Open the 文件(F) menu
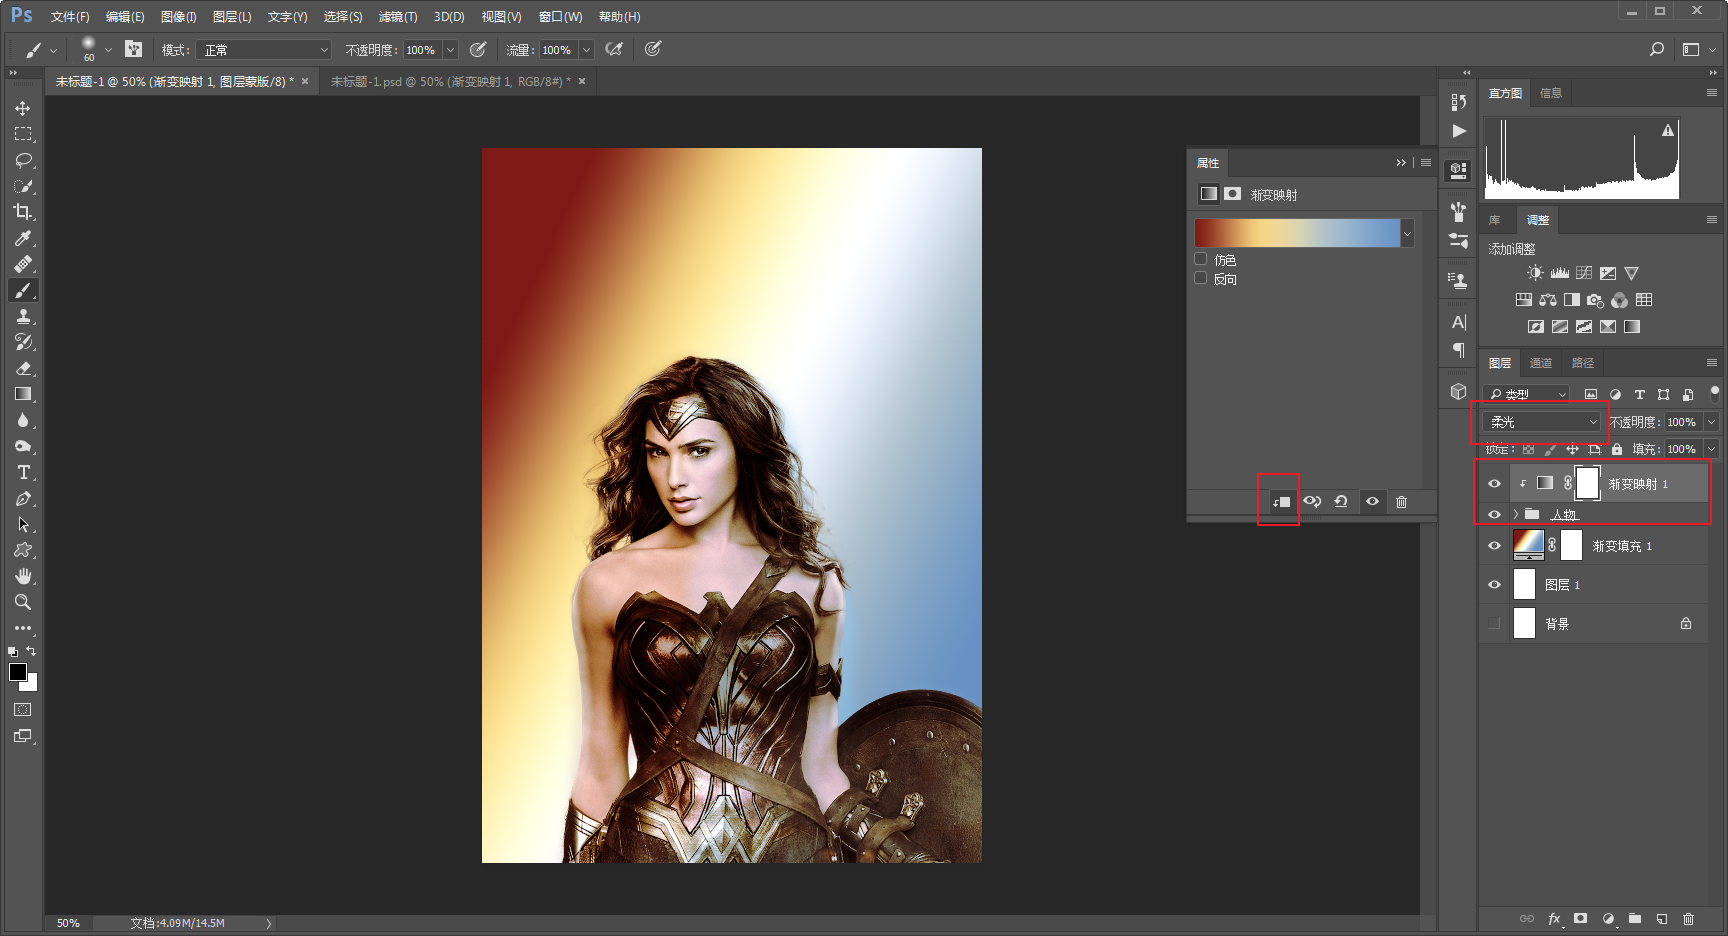The height and width of the screenshot is (936, 1728). [x=70, y=17]
